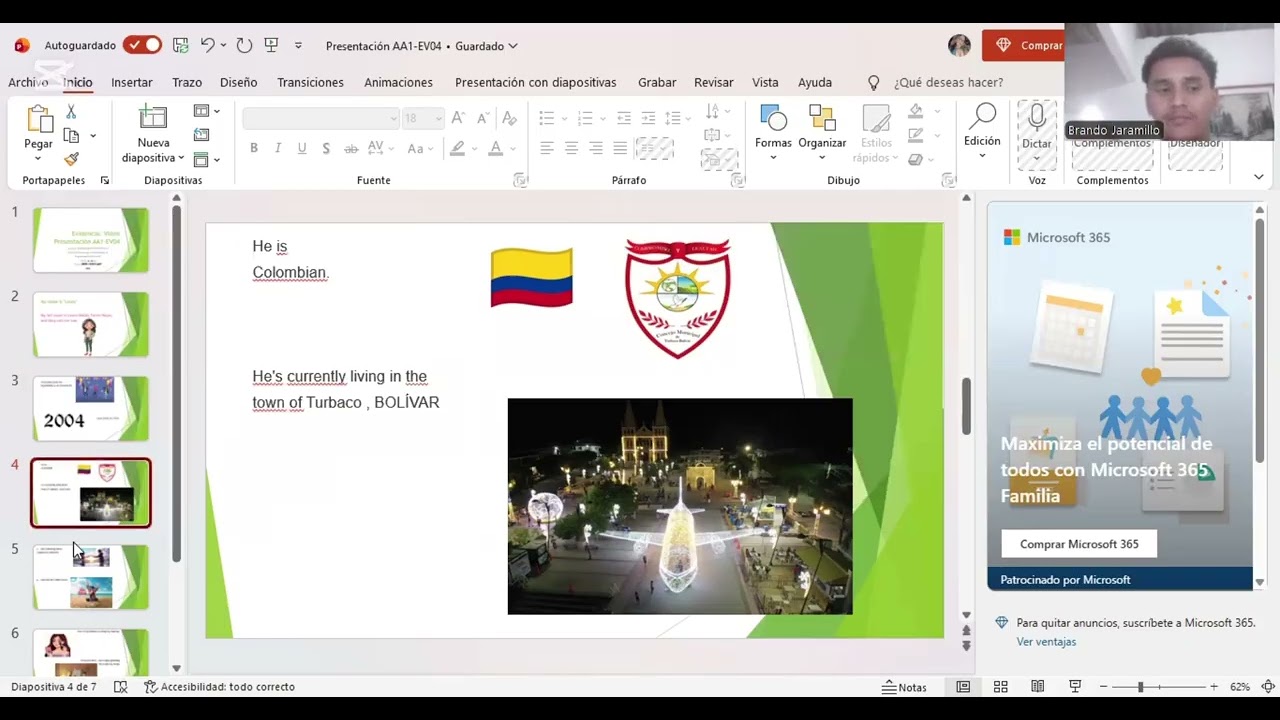The width and height of the screenshot is (1280, 720).
Task: Switch to the Transiciones tab
Action: pos(310,82)
